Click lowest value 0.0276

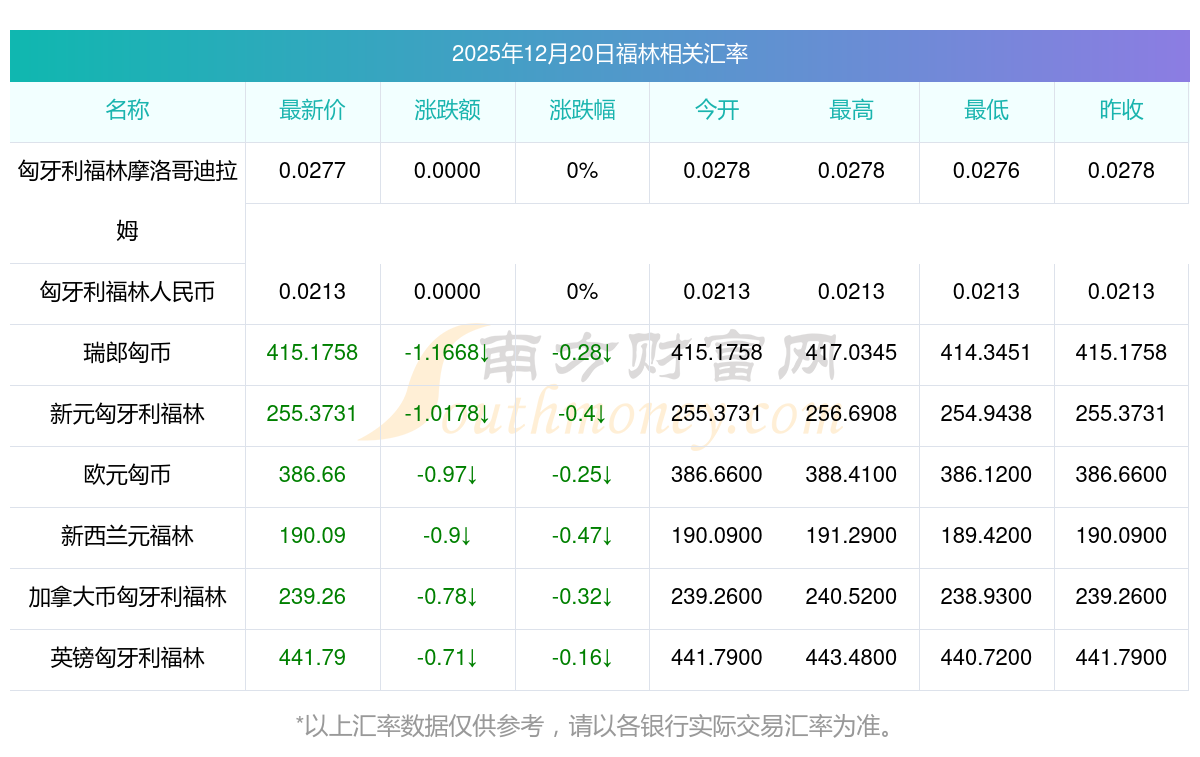[x=987, y=171]
